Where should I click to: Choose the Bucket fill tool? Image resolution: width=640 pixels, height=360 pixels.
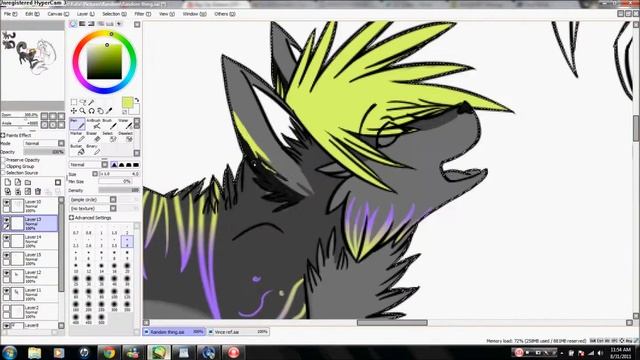click(77, 150)
